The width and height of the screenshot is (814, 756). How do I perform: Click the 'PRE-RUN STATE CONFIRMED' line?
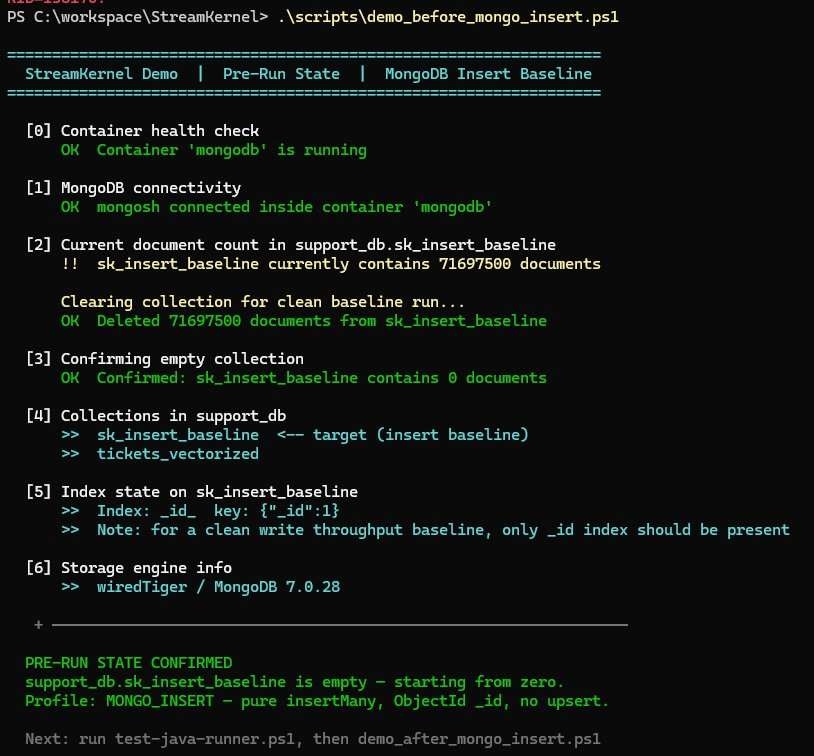tap(129, 663)
